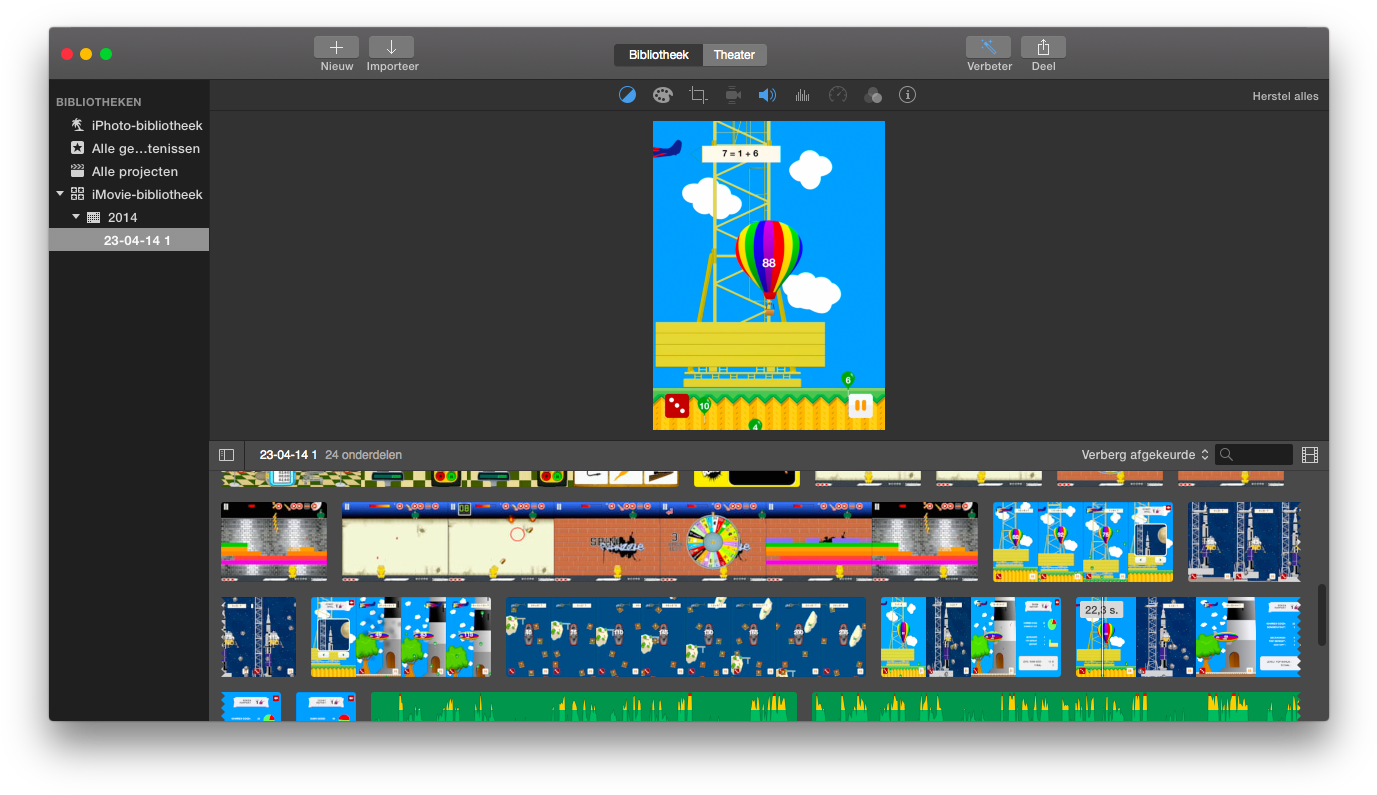This screenshot has width=1377, height=795.
Task: Open the volume adjustment controls
Action: coord(767,95)
